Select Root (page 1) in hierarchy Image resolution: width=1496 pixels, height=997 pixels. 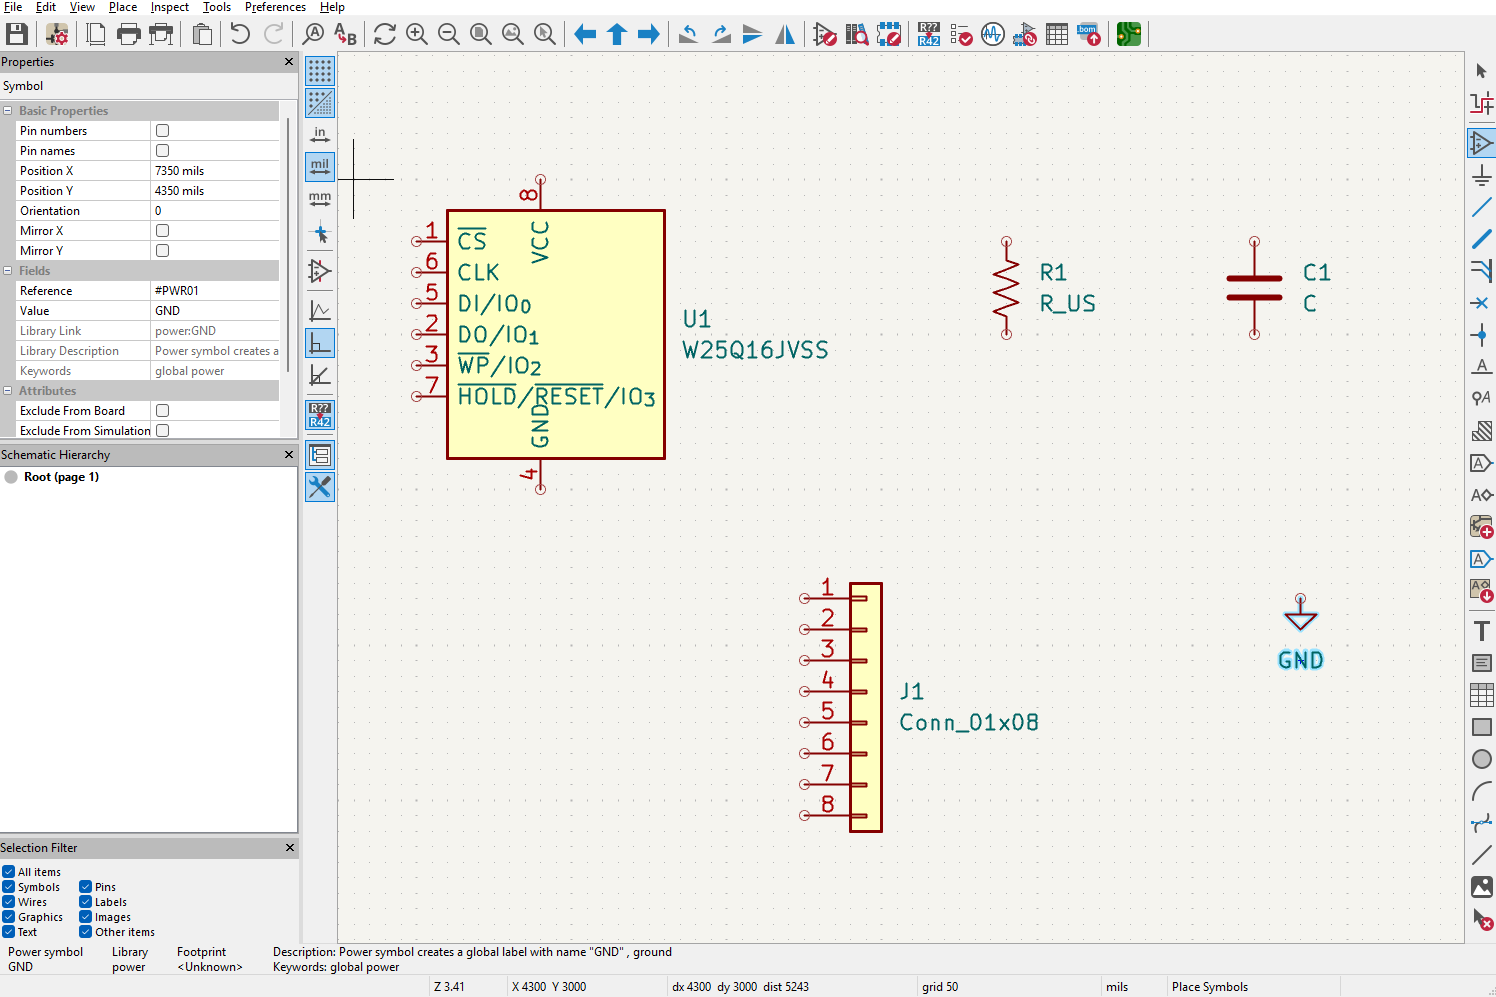click(61, 477)
